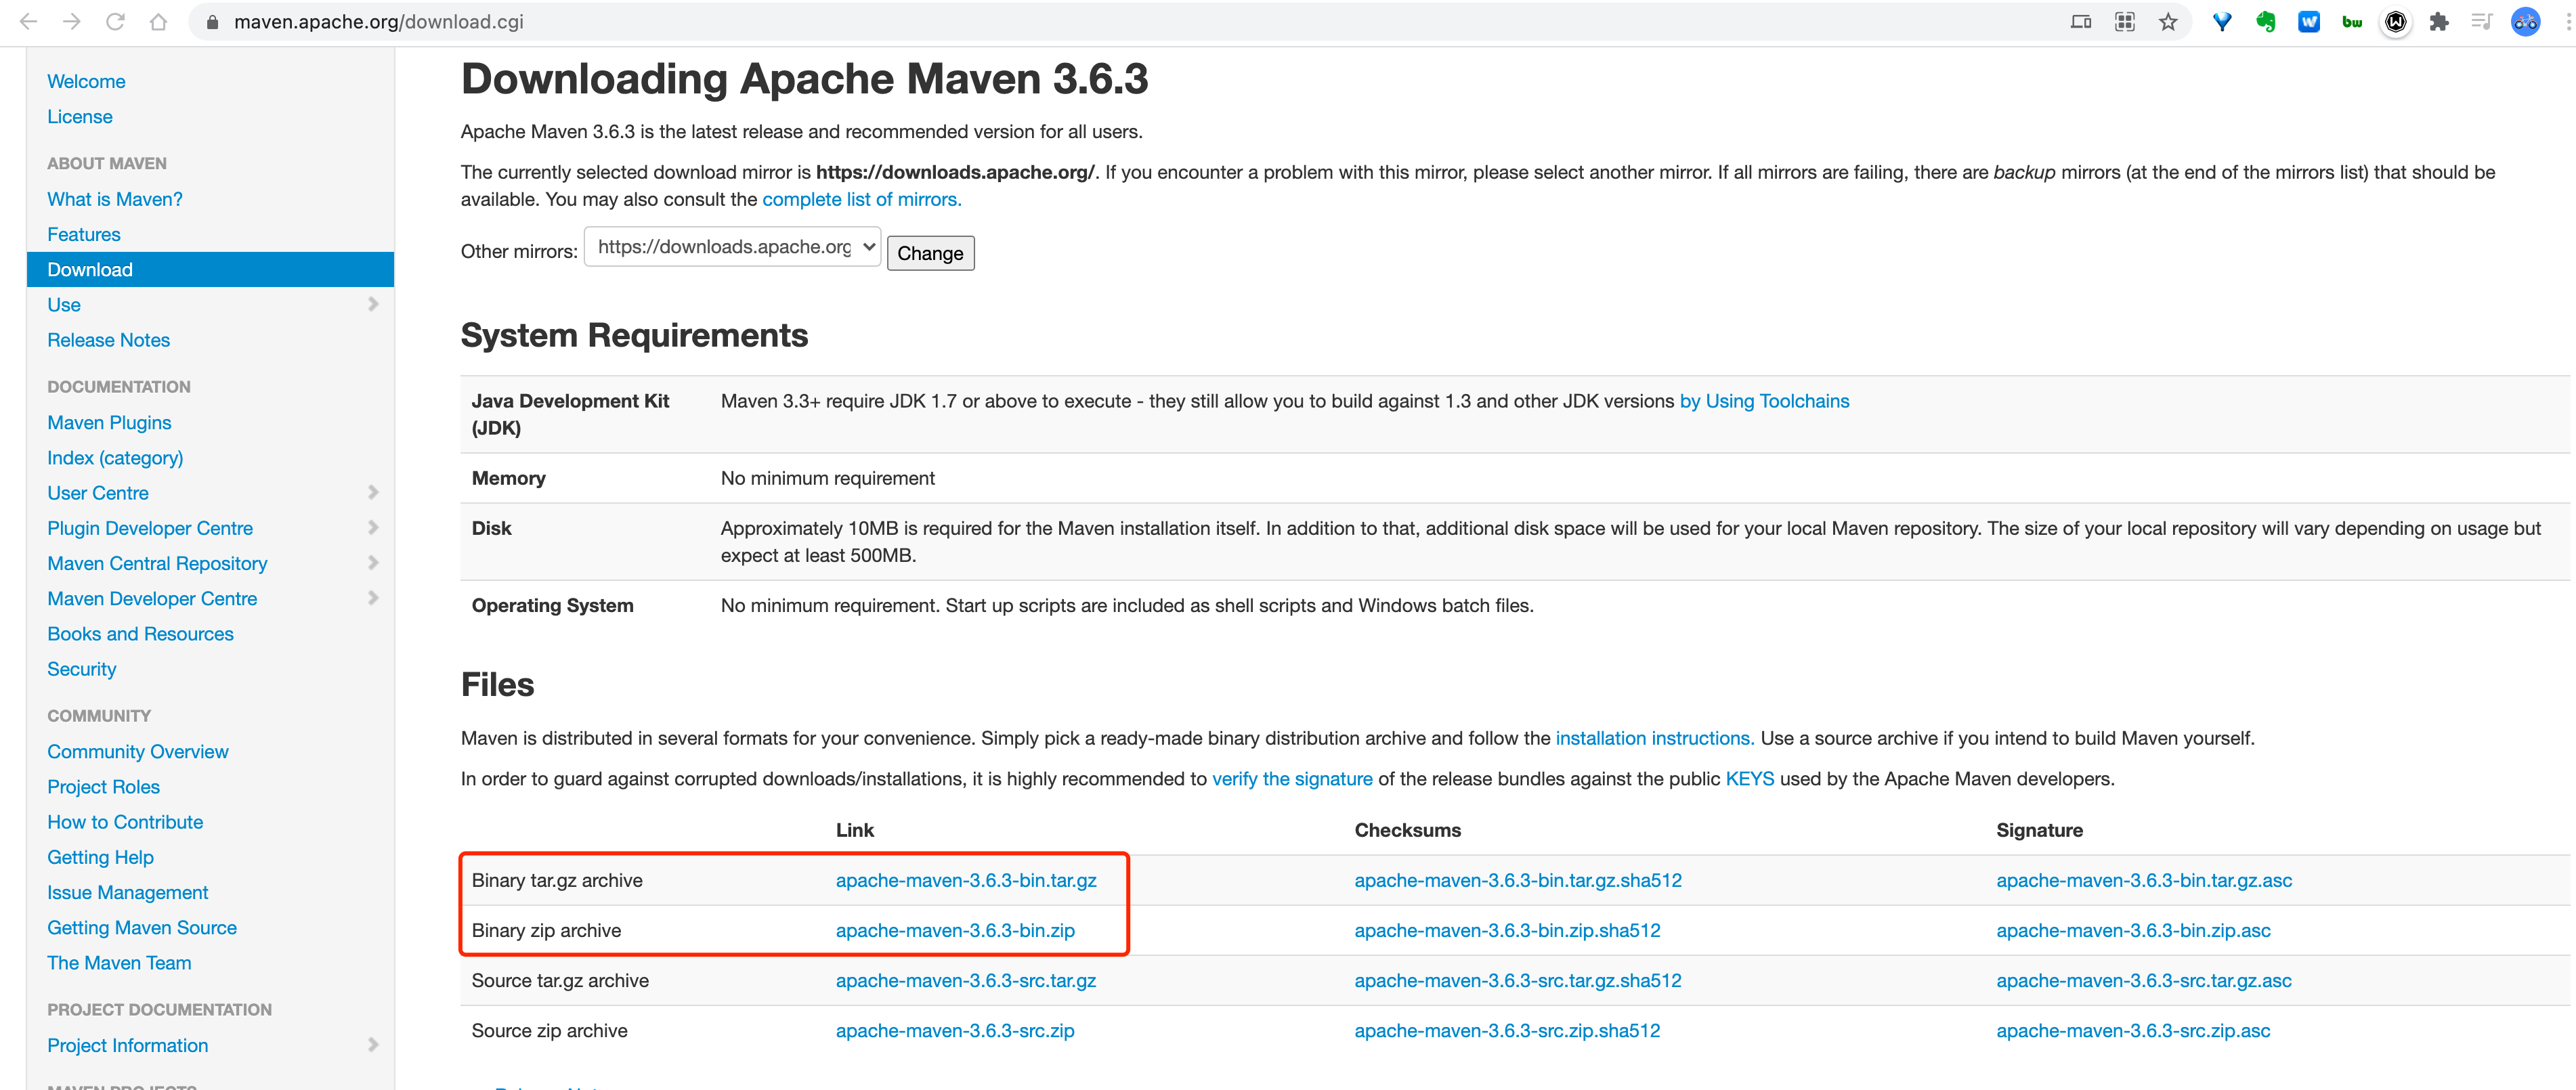The image size is (2576, 1090).
Task: Open Getting Help sidebar link
Action: [101, 857]
